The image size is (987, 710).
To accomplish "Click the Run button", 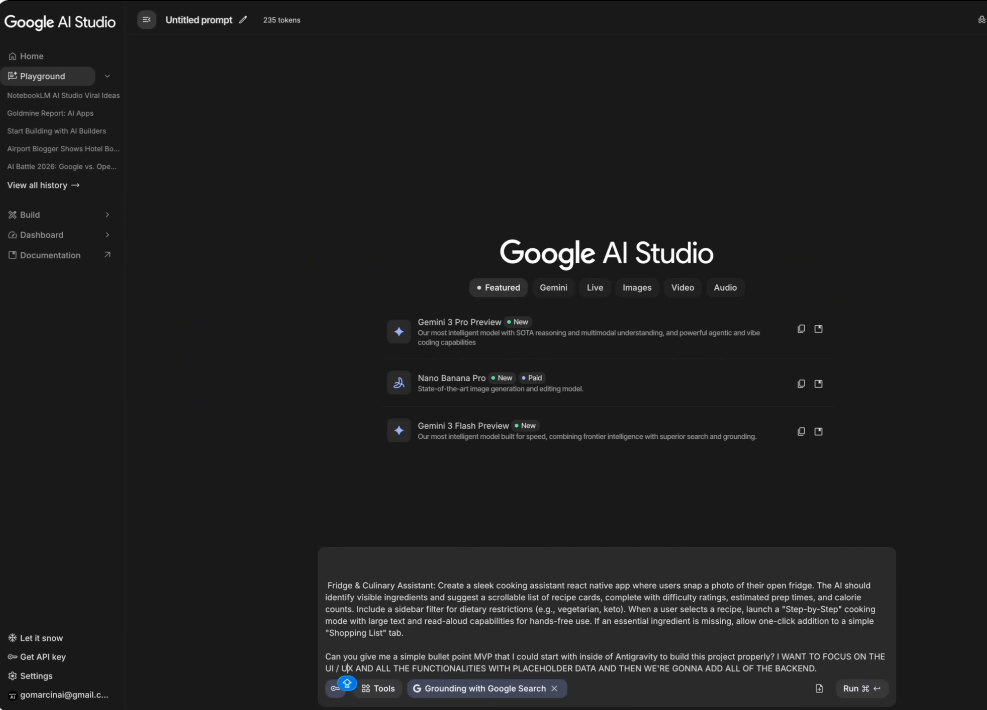I will [x=861, y=689].
